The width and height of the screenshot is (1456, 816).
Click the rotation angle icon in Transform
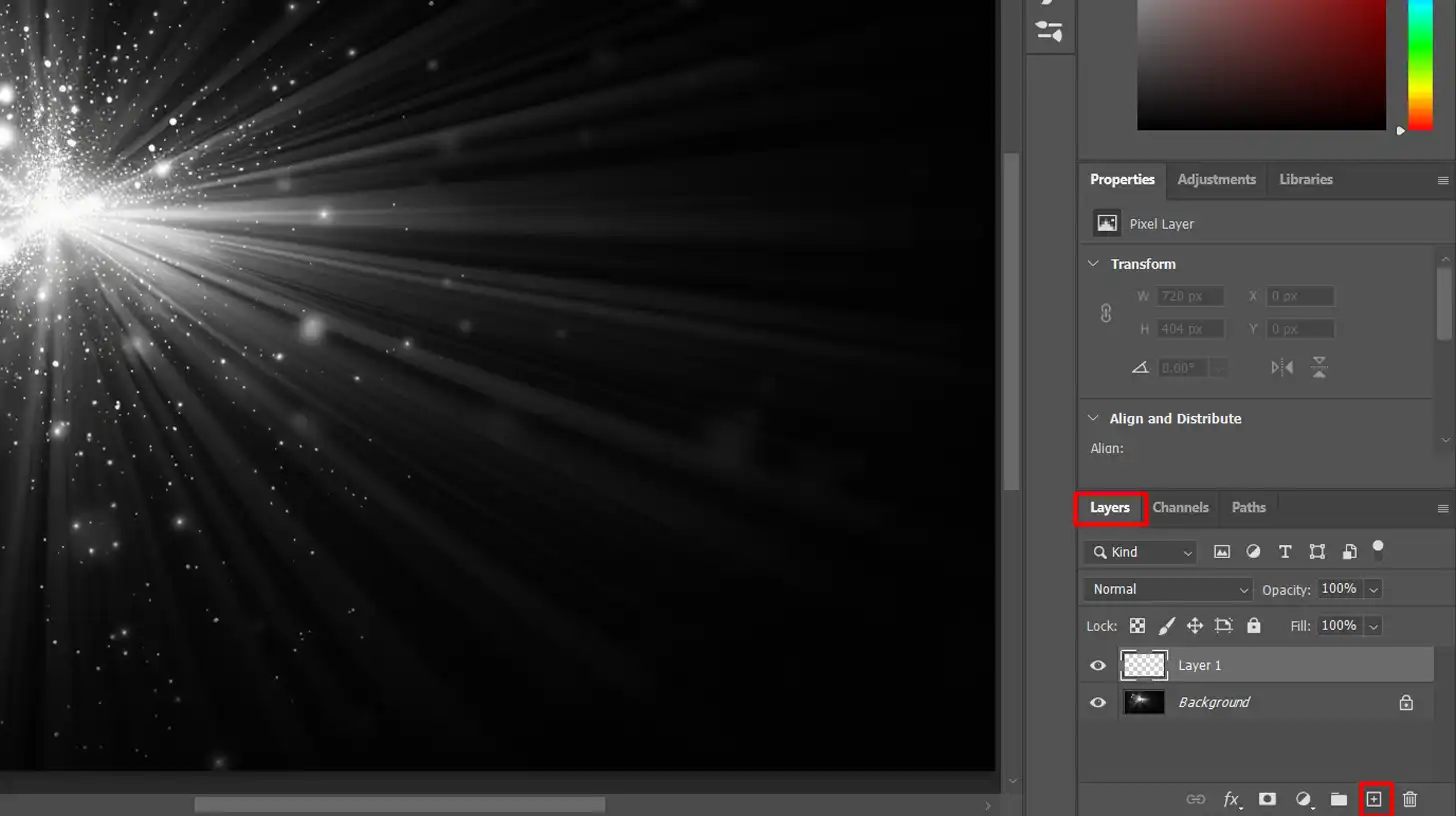pyautogui.click(x=1140, y=367)
